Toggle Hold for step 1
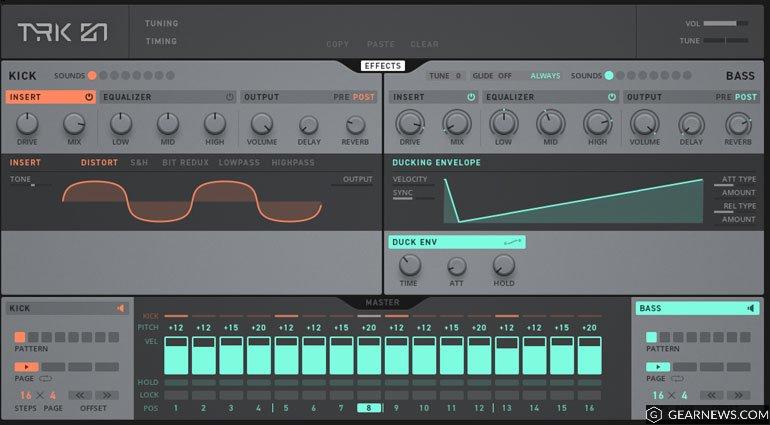This screenshot has width=770, height=425. click(176, 382)
